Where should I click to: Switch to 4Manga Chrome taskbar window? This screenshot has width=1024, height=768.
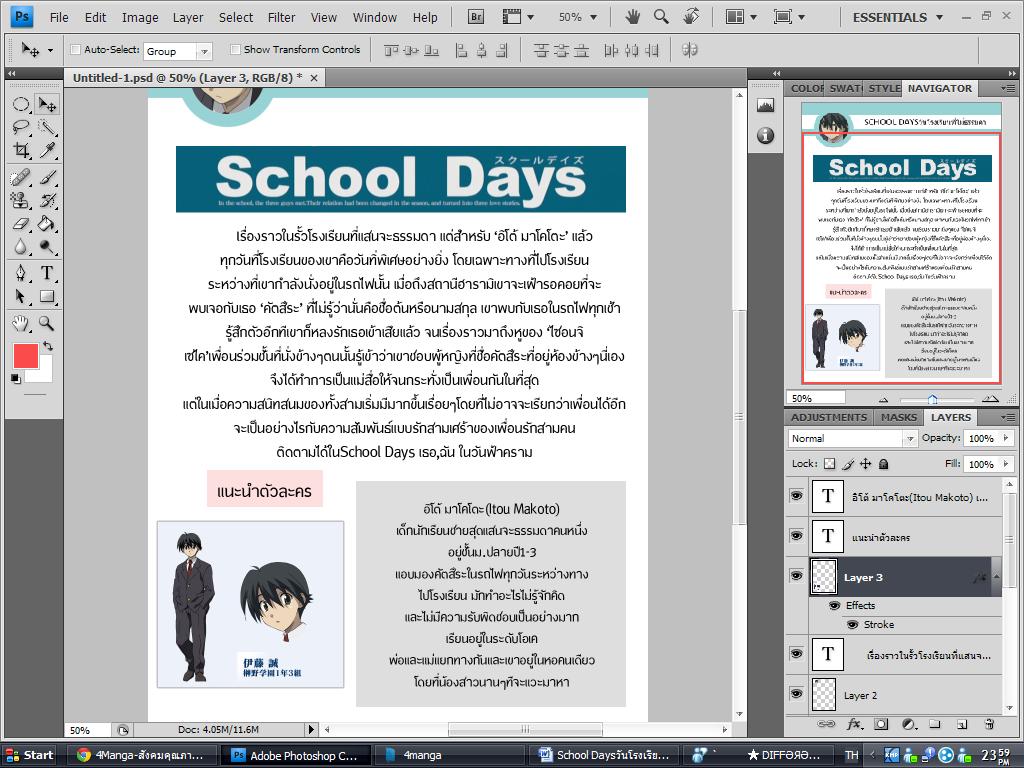point(140,755)
